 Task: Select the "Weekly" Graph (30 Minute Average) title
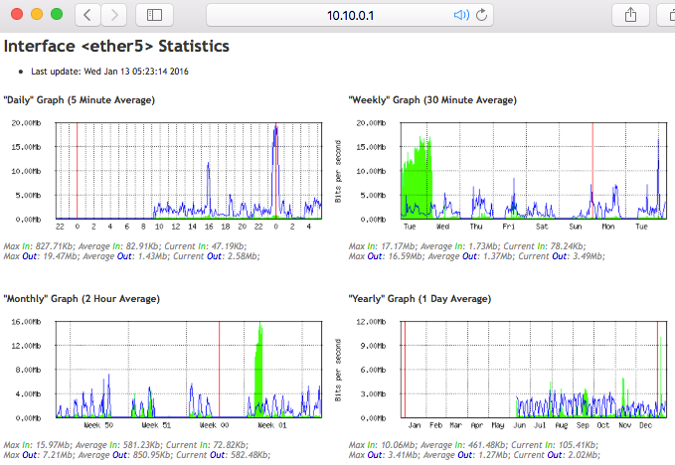click(433, 100)
